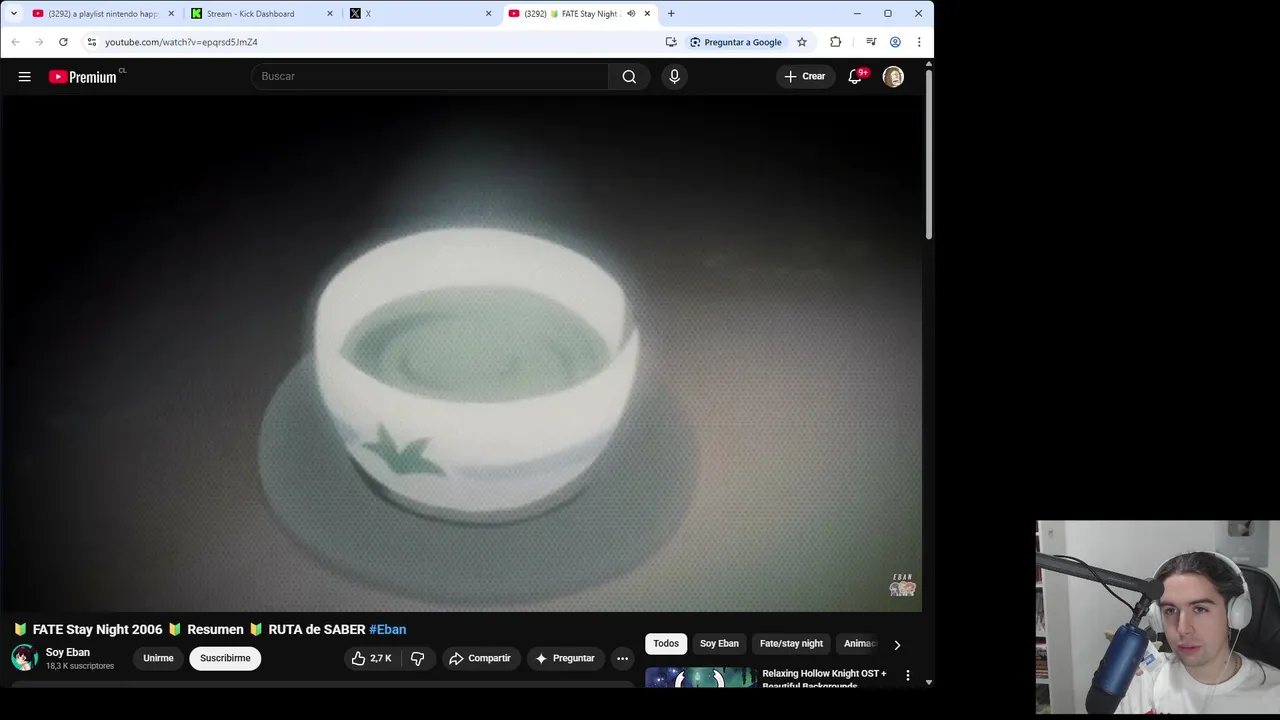
Task: Click the Suscribirme button
Action: pos(225,658)
